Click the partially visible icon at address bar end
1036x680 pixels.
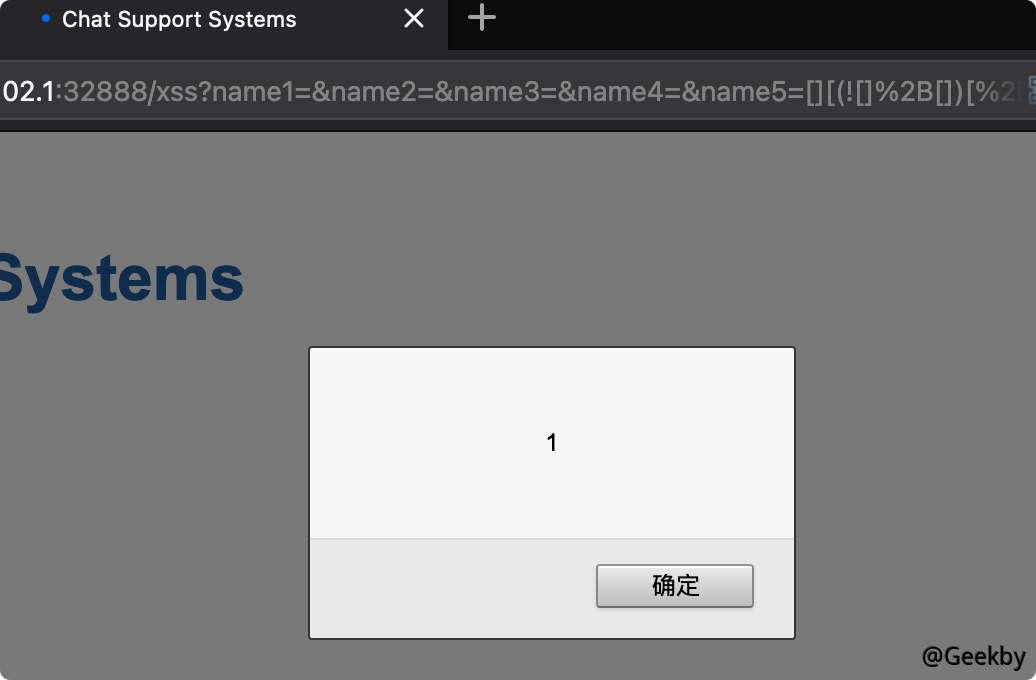point(1031,91)
